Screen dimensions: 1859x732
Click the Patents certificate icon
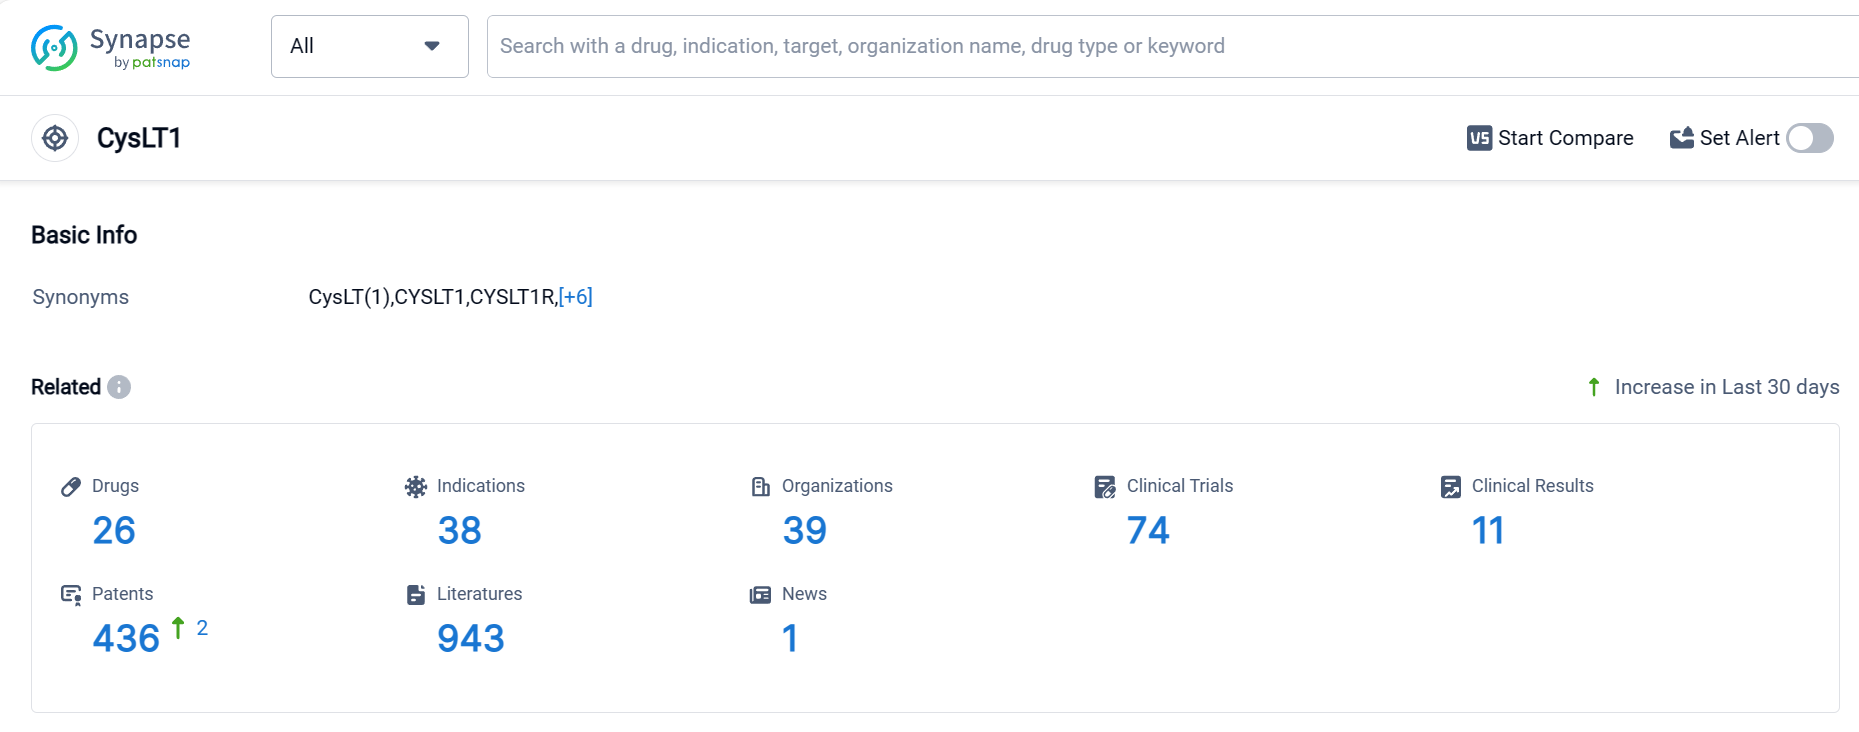71,595
